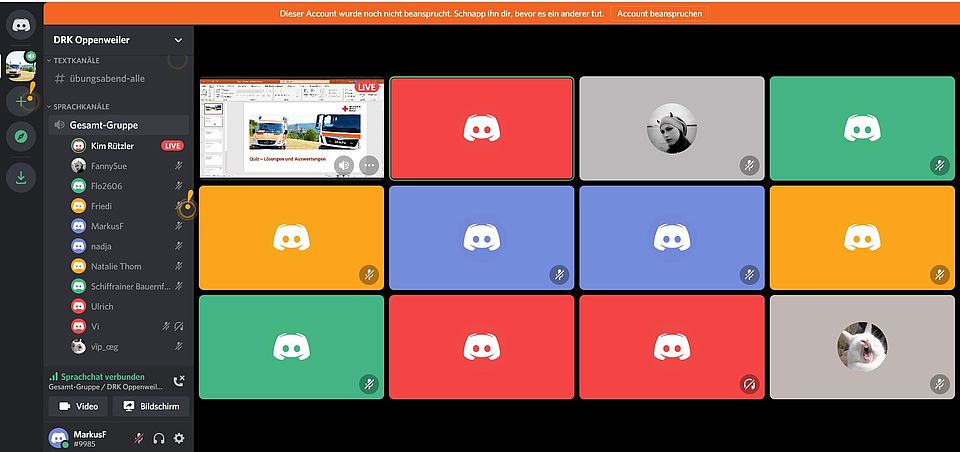Viewport: 960px width, 452px height.
Task: Click the download apps icon
Action: point(21,178)
